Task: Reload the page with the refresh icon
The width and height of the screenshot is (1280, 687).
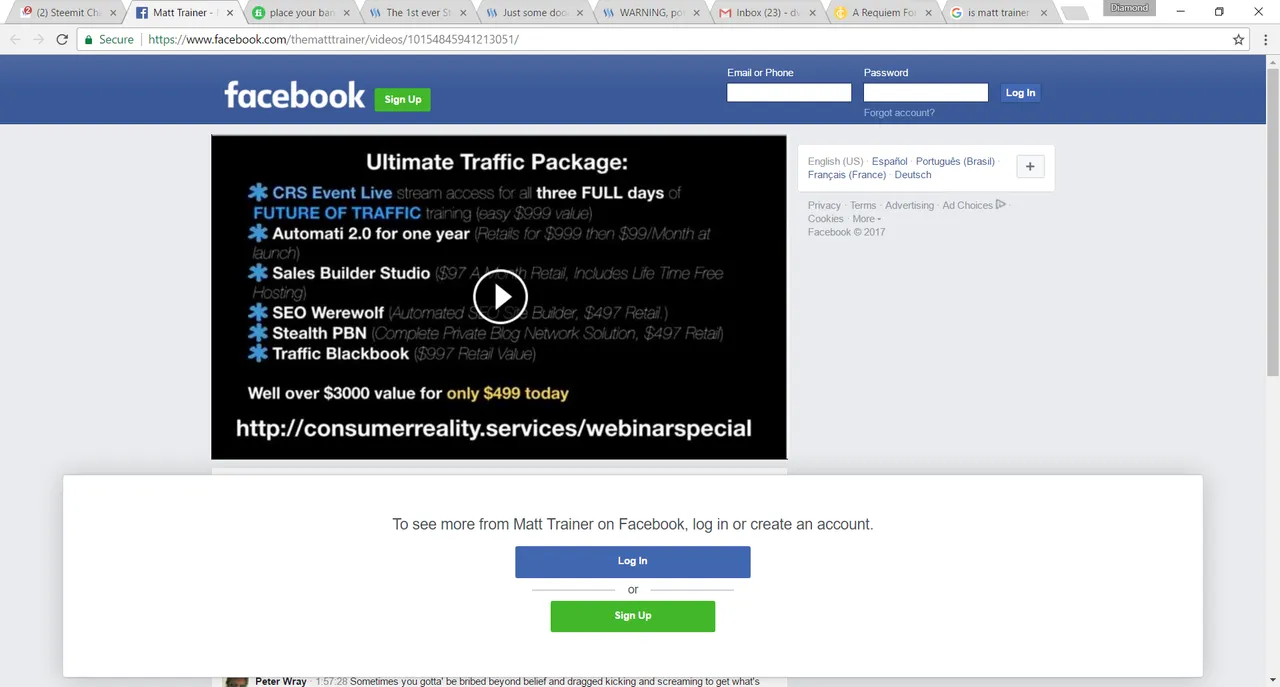Action: pyautogui.click(x=62, y=40)
